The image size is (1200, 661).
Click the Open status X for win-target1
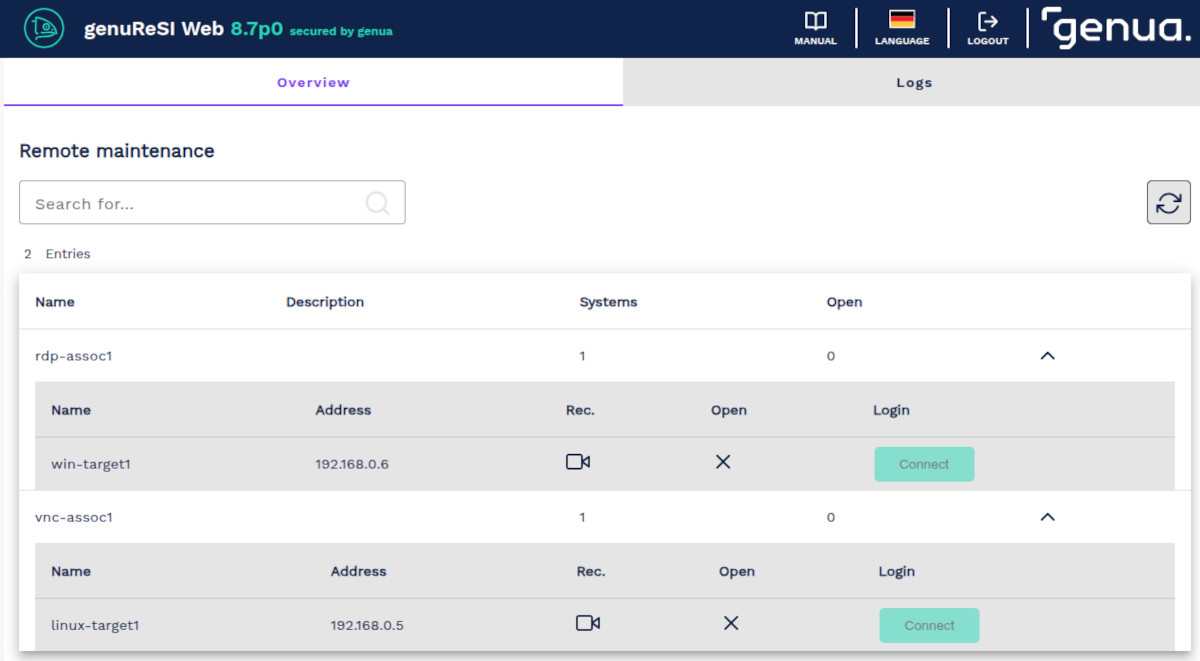tap(723, 462)
